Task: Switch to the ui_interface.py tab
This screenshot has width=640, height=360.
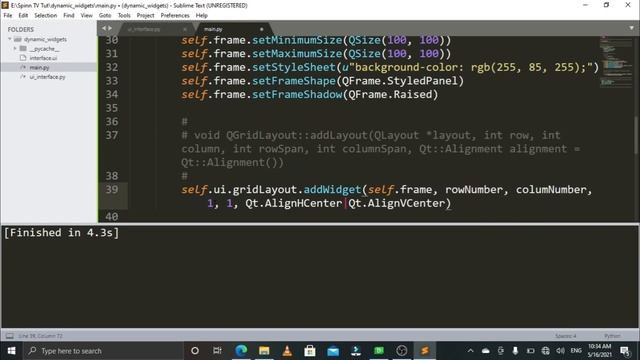Action: tap(144, 29)
